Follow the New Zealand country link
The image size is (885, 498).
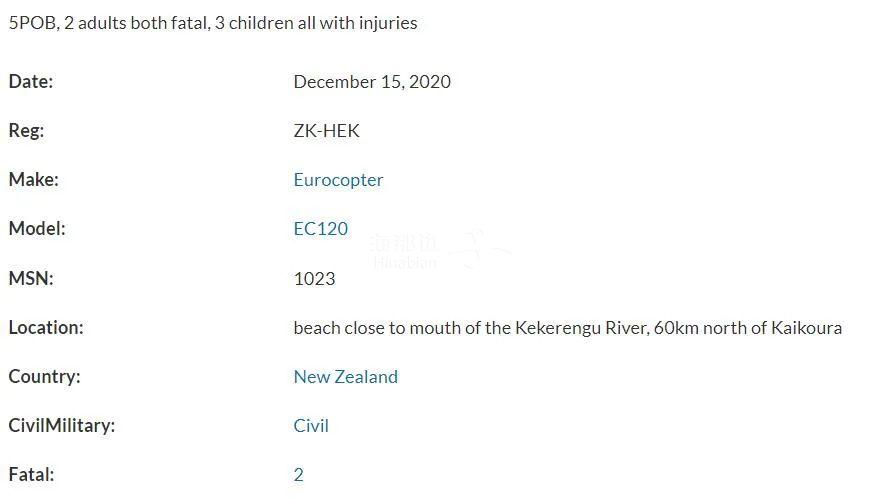click(345, 377)
